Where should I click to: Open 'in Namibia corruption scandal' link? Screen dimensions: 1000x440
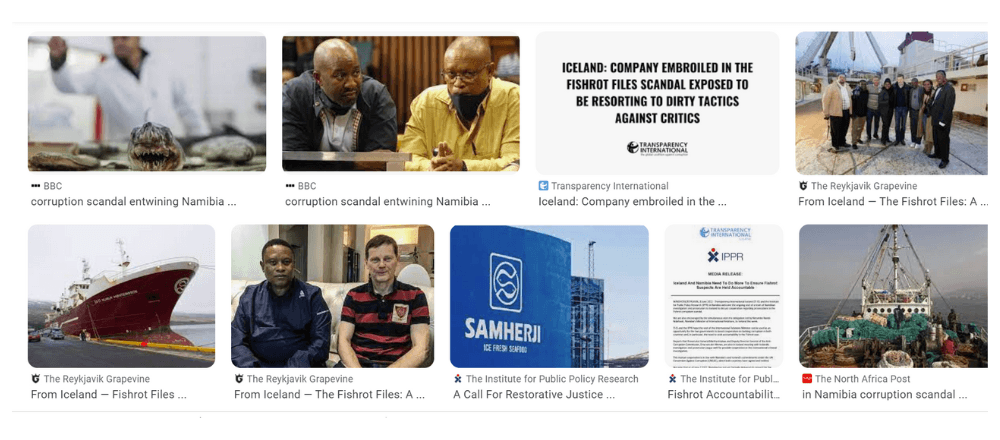point(884,395)
